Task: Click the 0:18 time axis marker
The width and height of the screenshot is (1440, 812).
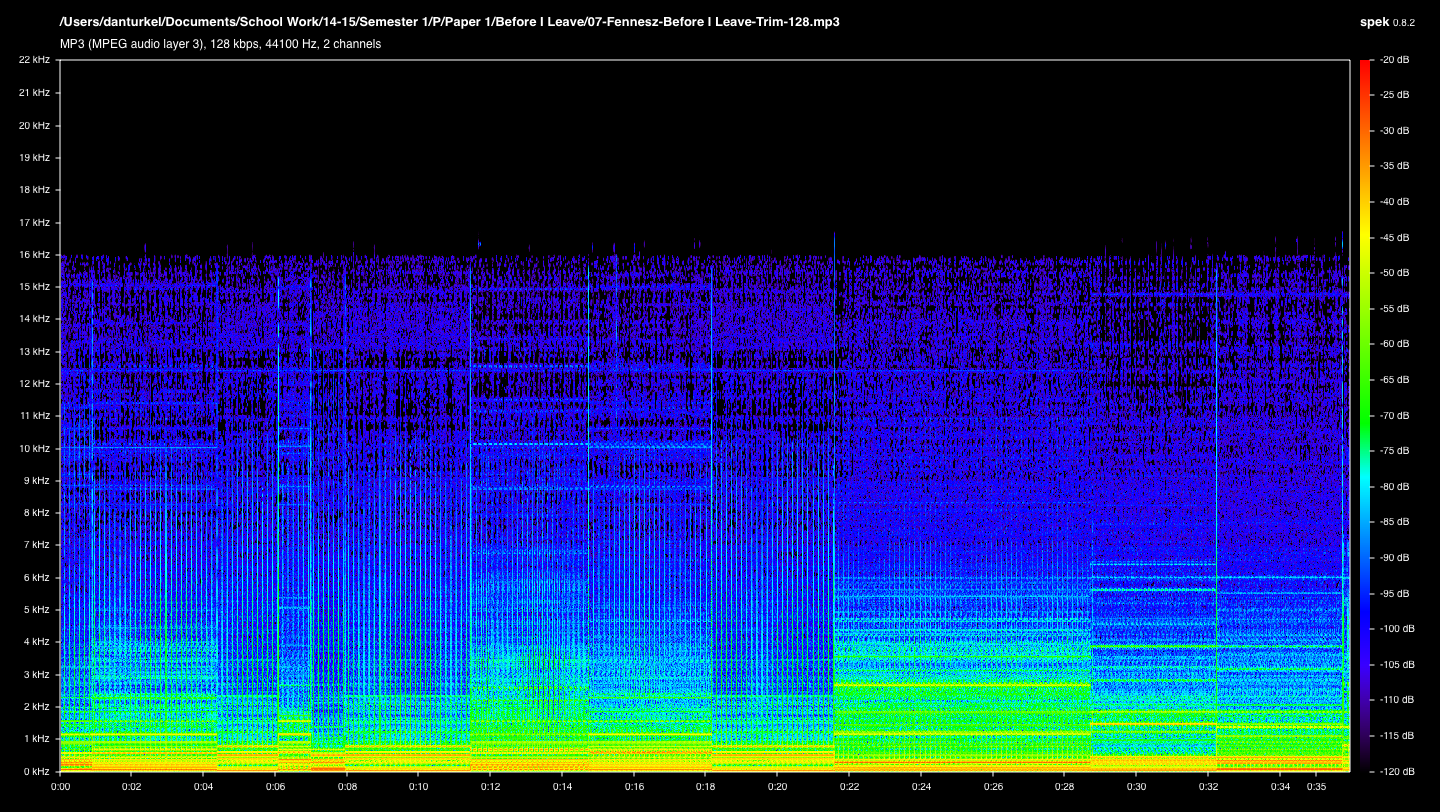Action: click(x=705, y=787)
